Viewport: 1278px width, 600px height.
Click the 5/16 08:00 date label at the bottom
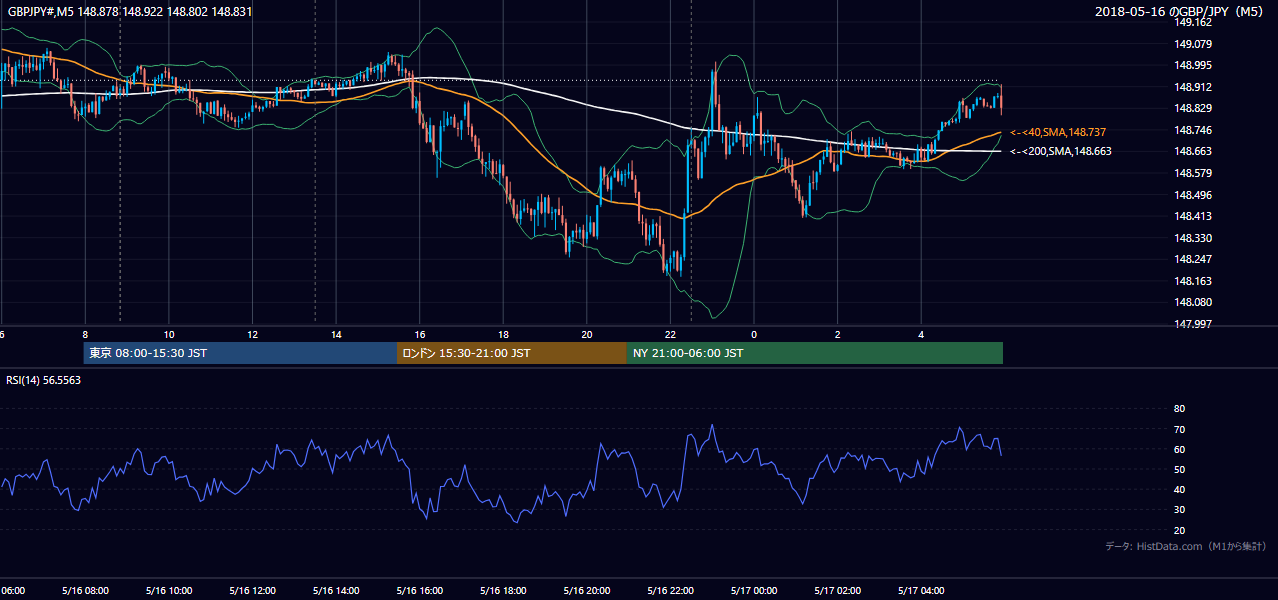[x=85, y=591]
